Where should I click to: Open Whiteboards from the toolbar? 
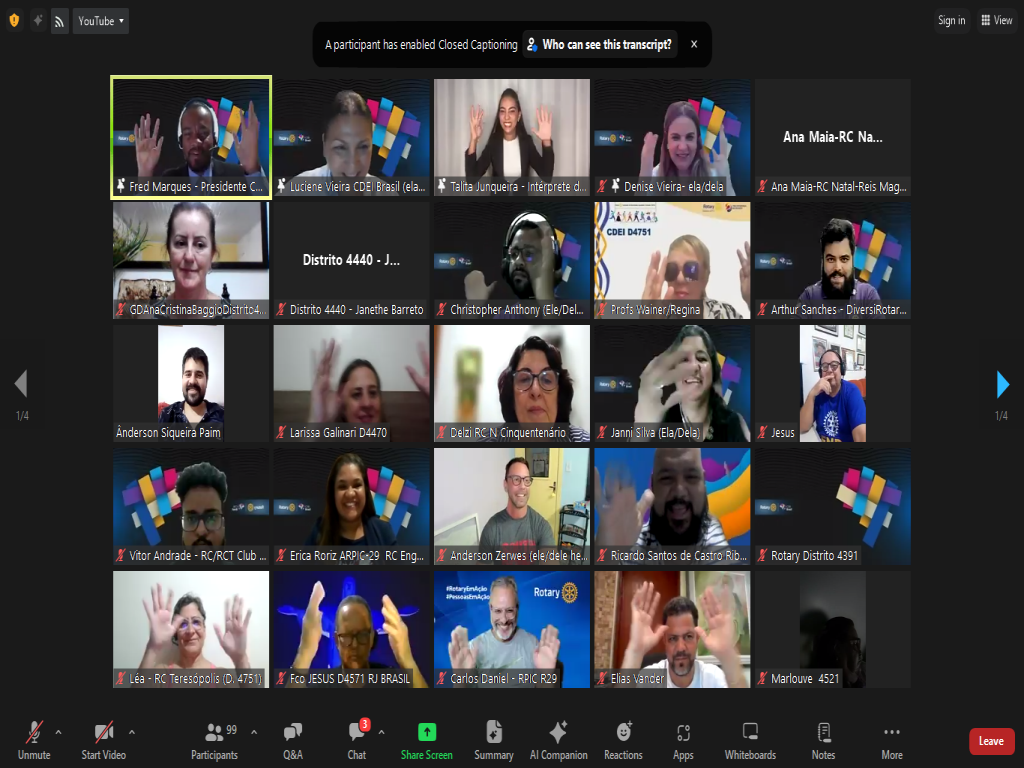(x=750, y=740)
